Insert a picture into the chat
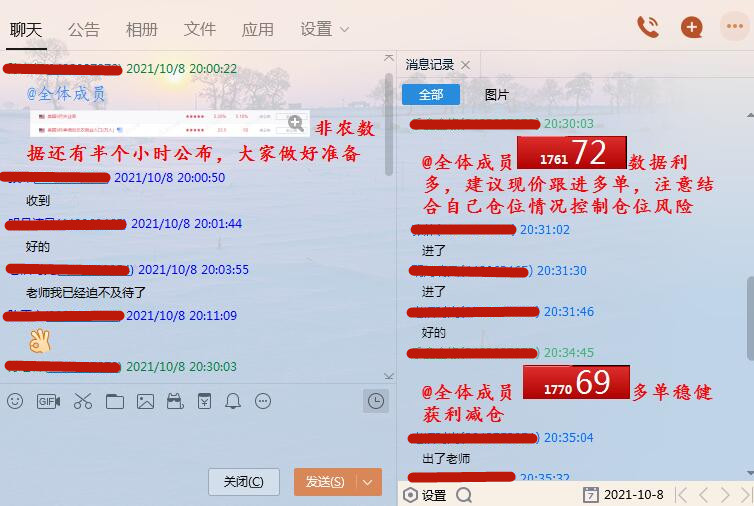This screenshot has width=754, height=506. coord(145,401)
